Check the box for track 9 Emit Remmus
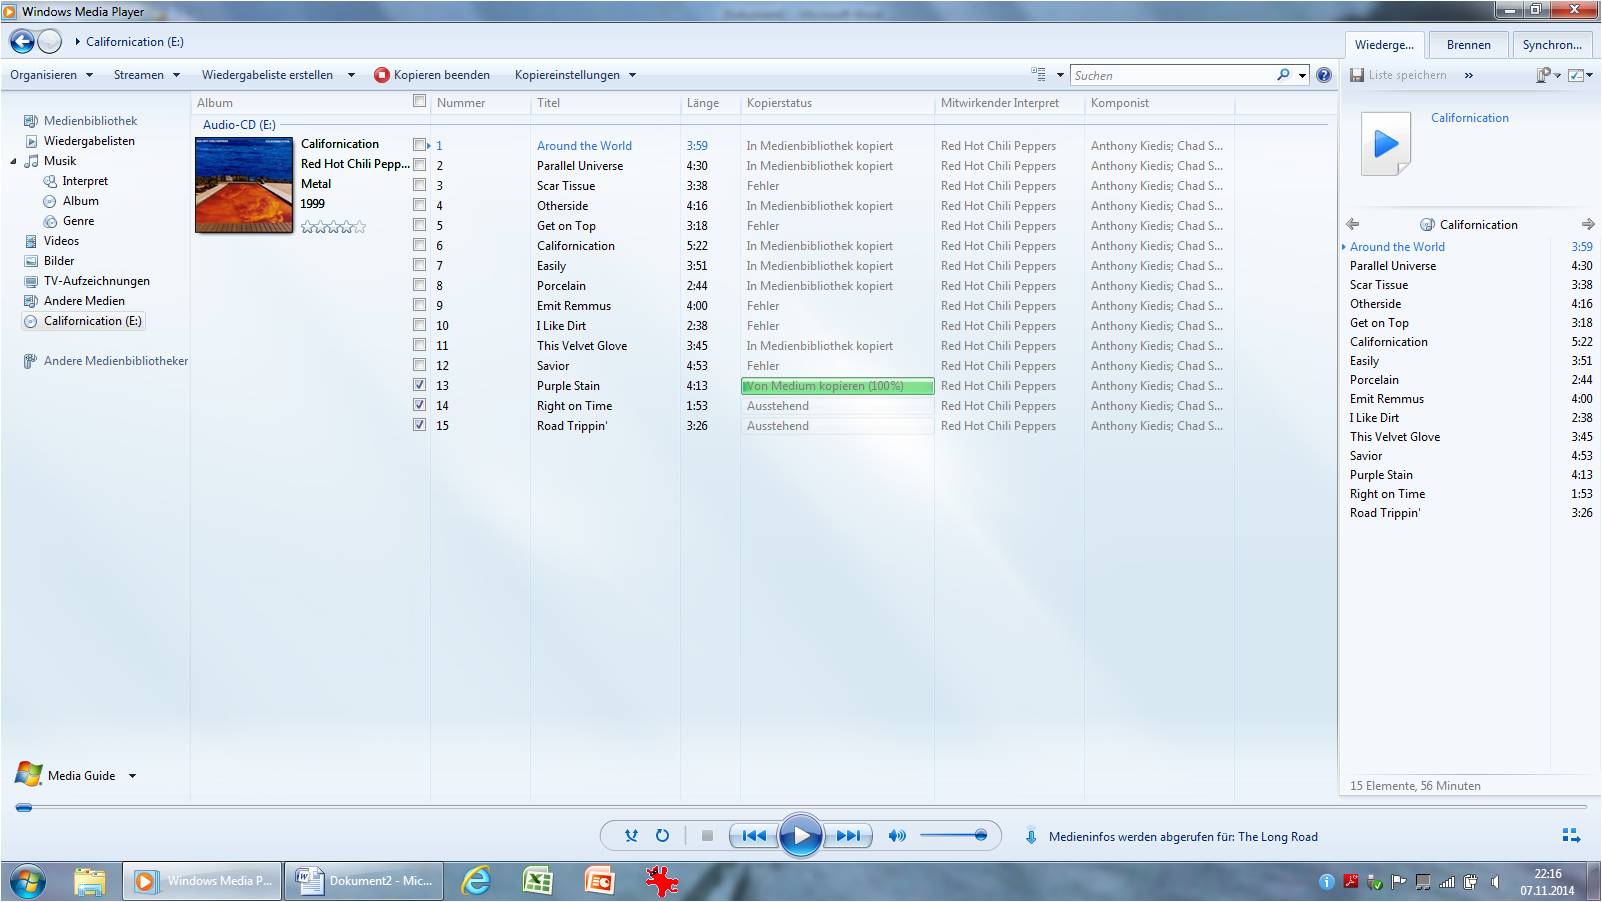 pyautogui.click(x=419, y=305)
